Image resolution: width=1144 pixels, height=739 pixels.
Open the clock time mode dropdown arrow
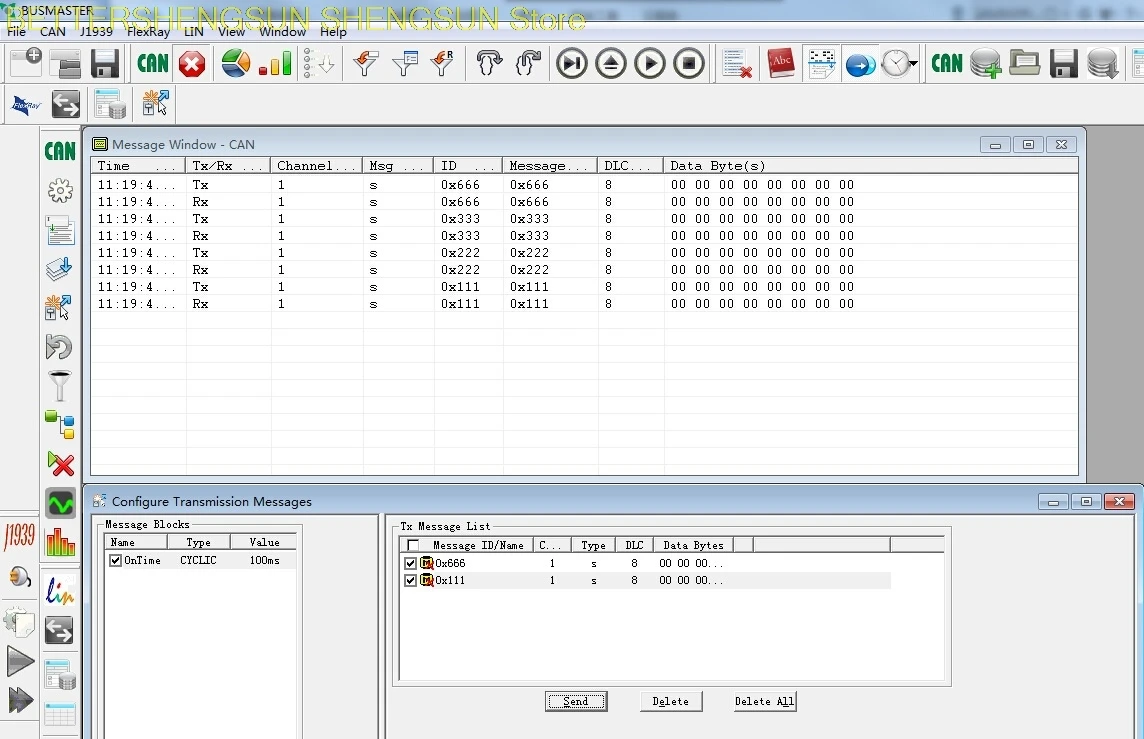[913, 63]
